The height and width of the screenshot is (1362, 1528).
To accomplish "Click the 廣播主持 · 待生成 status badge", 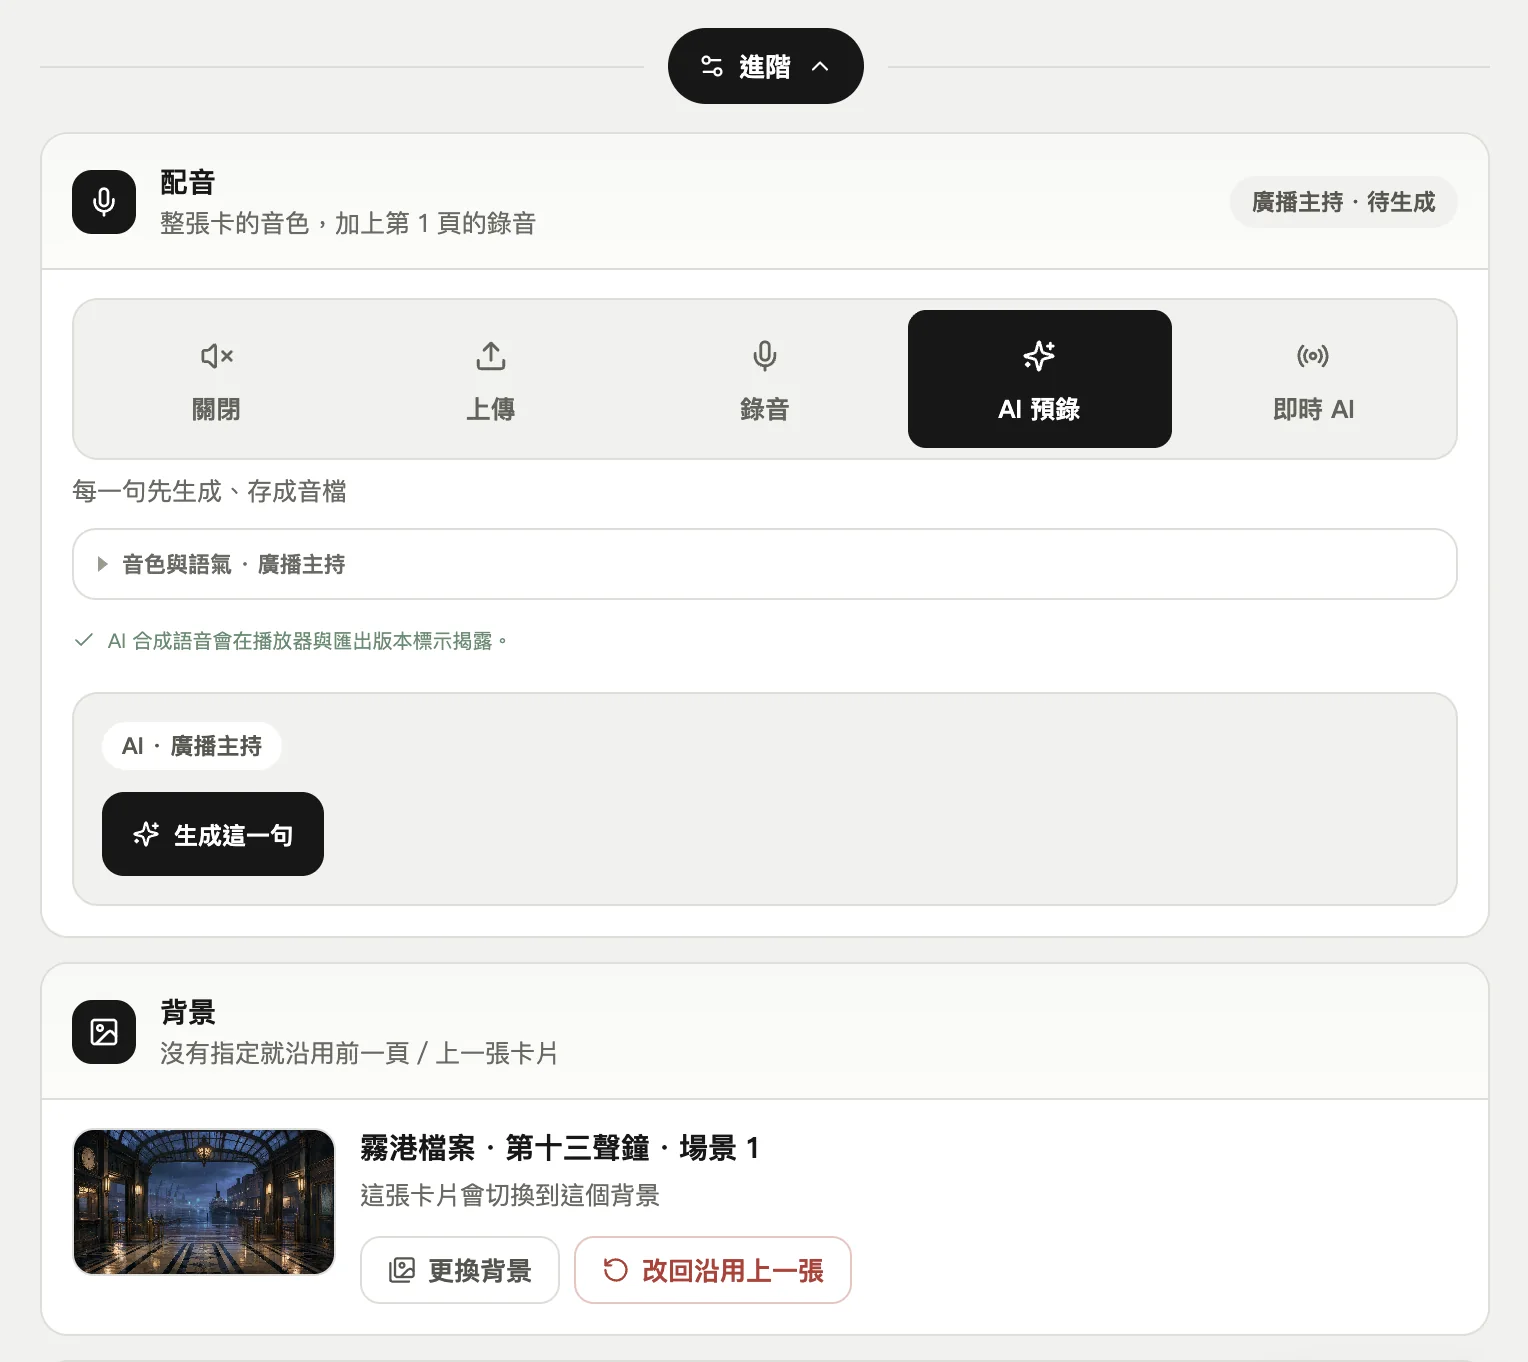I will point(1343,202).
